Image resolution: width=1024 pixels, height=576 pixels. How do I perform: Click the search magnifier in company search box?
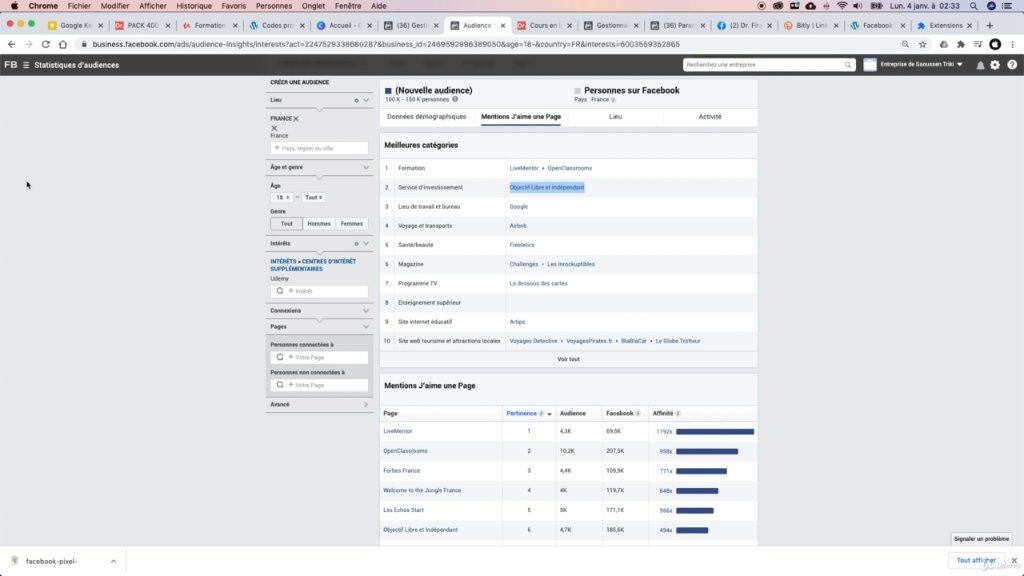point(848,65)
